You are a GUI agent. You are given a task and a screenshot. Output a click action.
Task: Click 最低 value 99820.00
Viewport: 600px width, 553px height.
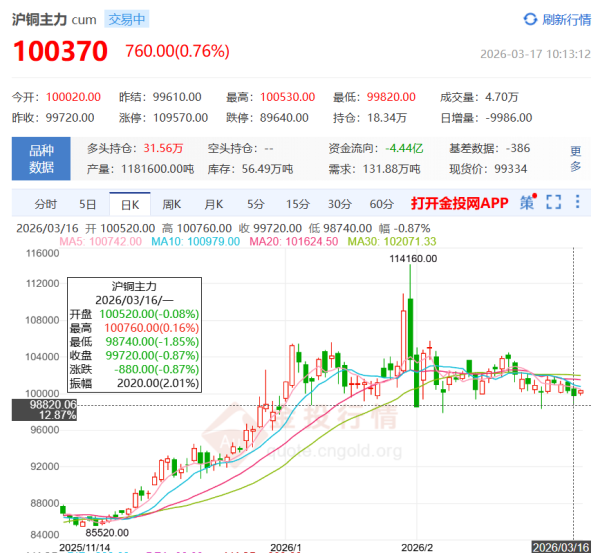(391, 97)
